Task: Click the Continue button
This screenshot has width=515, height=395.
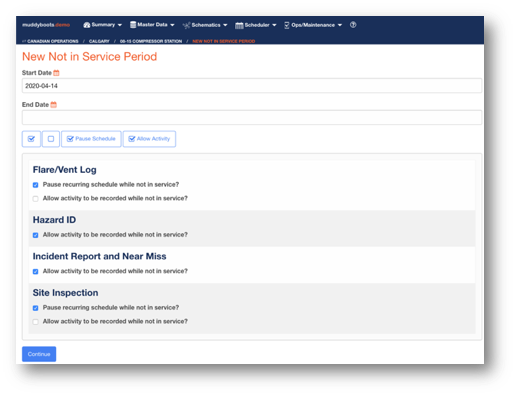Action: [39, 354]
